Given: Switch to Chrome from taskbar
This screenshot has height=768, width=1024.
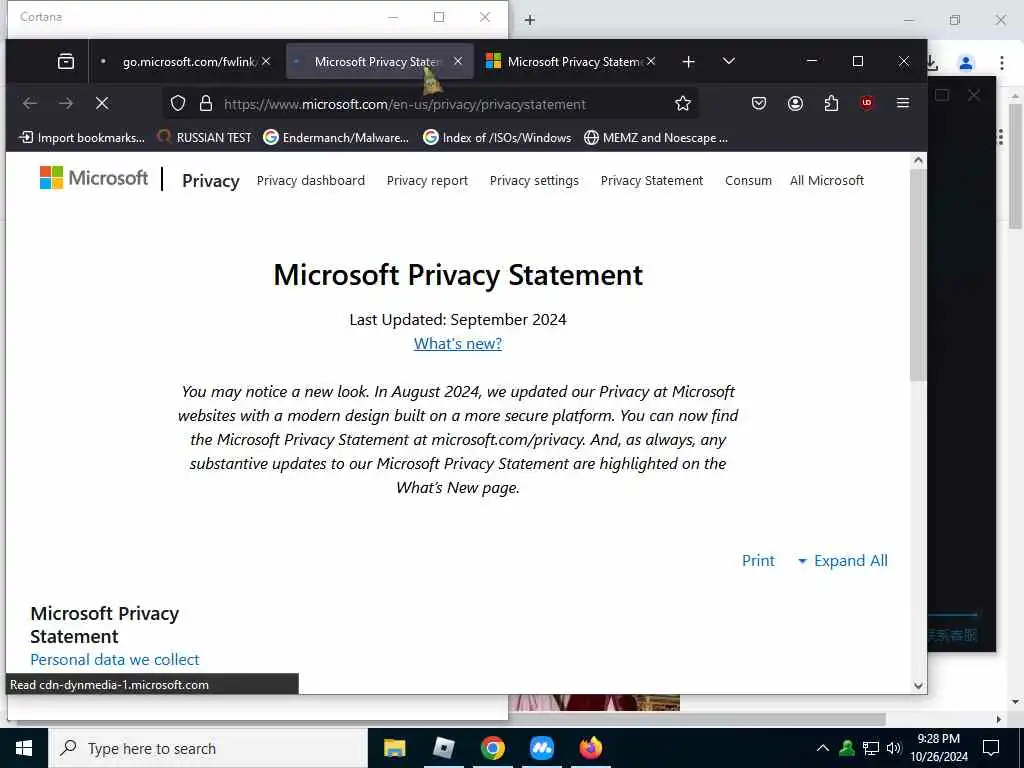Looking at the screenshot, I should [493, 748].
